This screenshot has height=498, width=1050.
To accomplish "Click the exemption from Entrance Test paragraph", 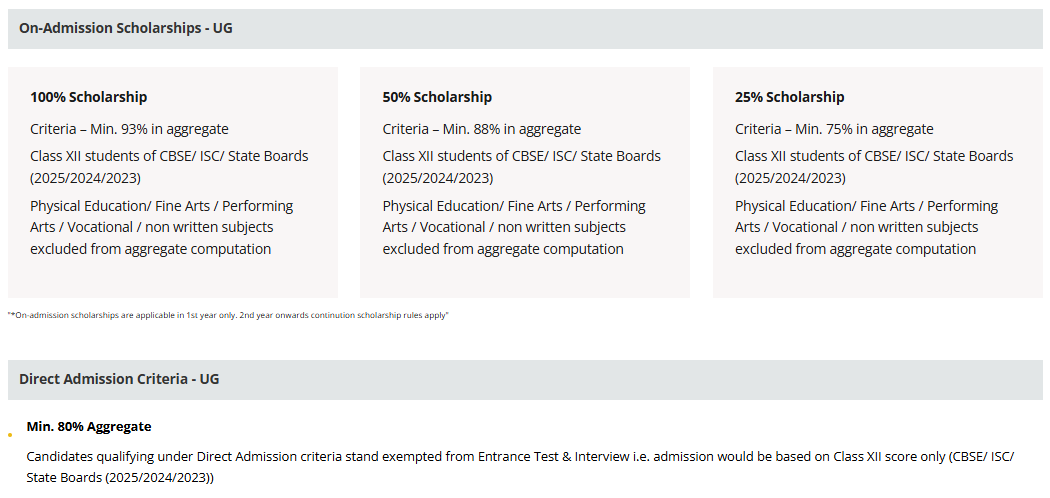I will click(521, 467).
